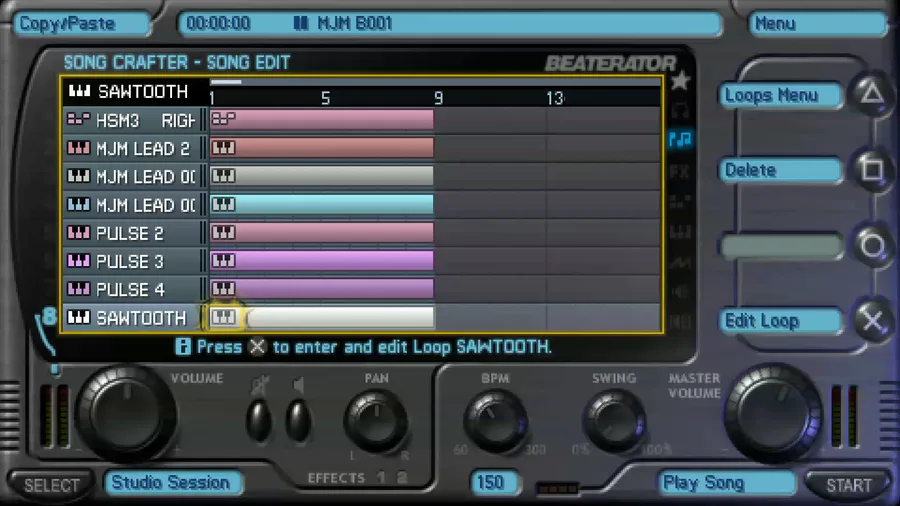Open the Menu button

[x=817, y=24]
